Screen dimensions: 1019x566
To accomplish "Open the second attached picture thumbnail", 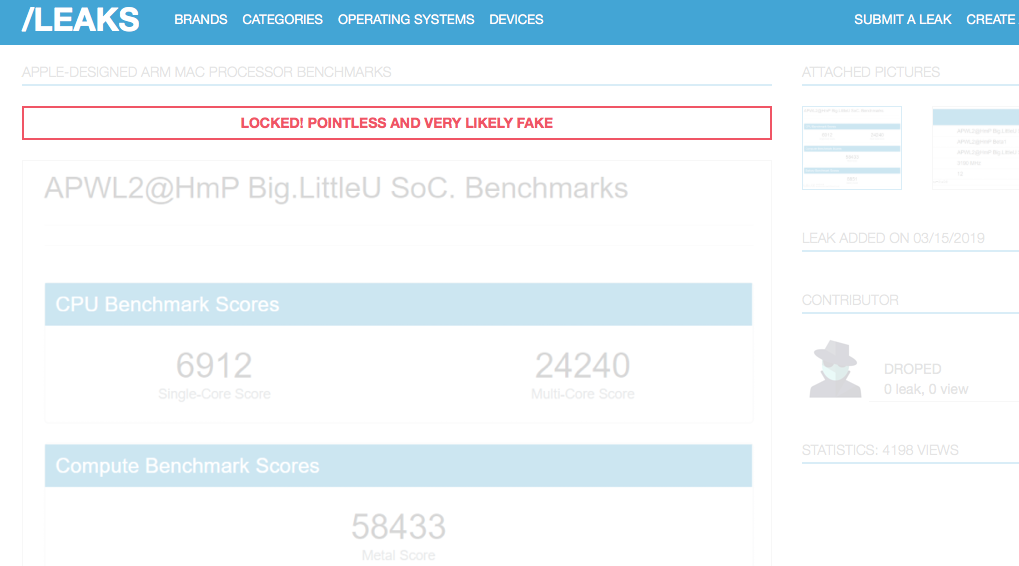I will pos(975,148).
